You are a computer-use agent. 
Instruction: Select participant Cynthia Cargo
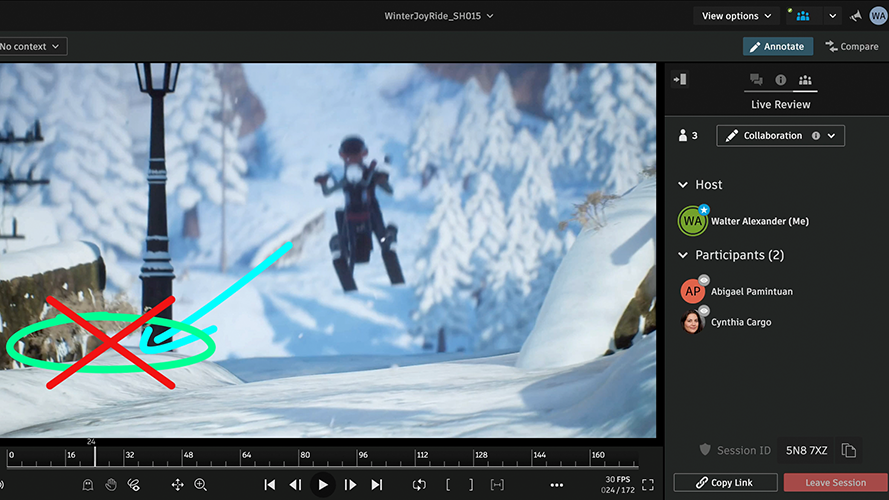coord(741,322)
